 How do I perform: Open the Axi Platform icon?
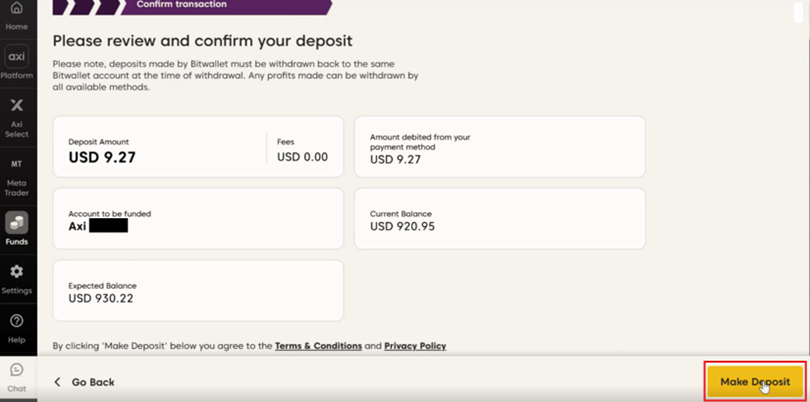17,58
